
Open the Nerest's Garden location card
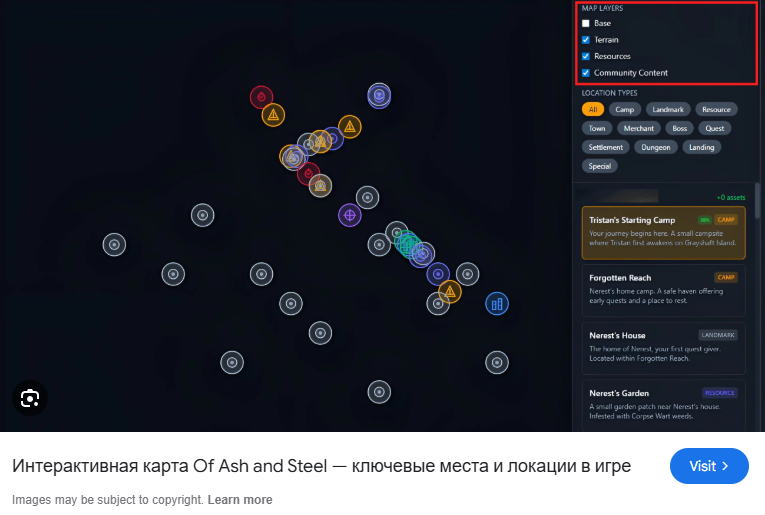pos(664,405)
